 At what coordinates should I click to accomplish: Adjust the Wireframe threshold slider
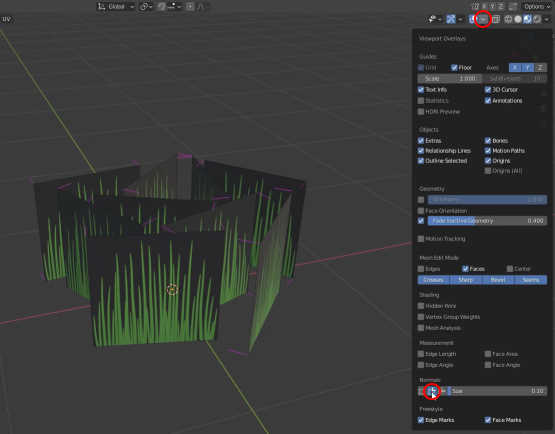click(x=487, y=200)
